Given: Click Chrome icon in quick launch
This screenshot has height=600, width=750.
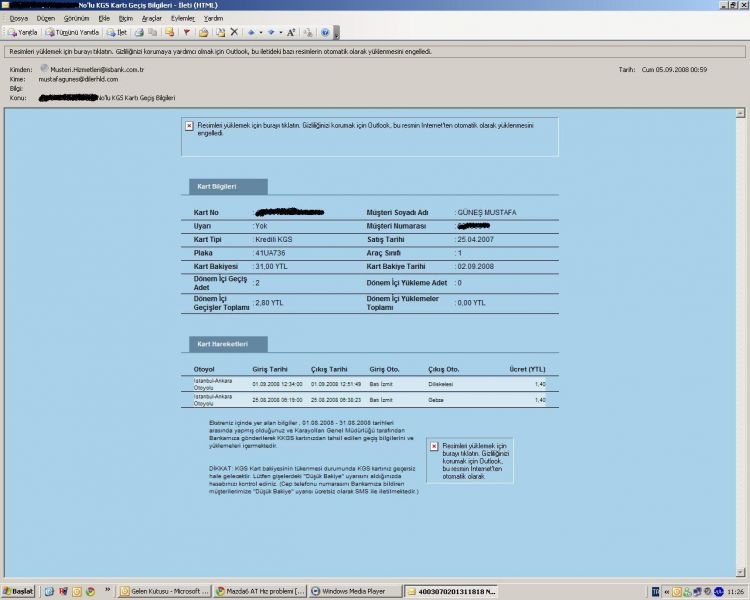Looking at the screenshot, I should pos(90,592).
